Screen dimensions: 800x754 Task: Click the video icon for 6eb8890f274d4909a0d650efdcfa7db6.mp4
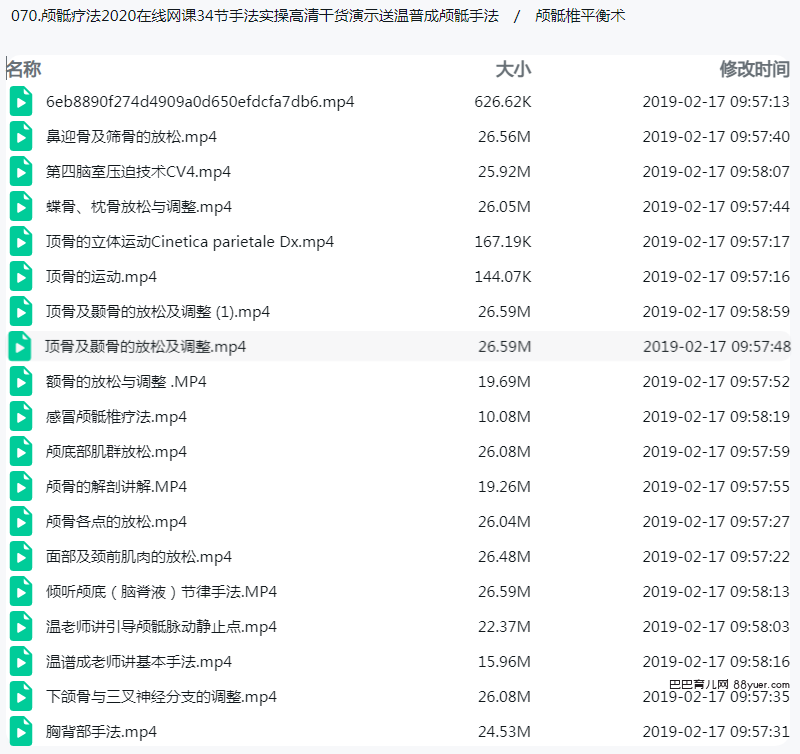21,102
